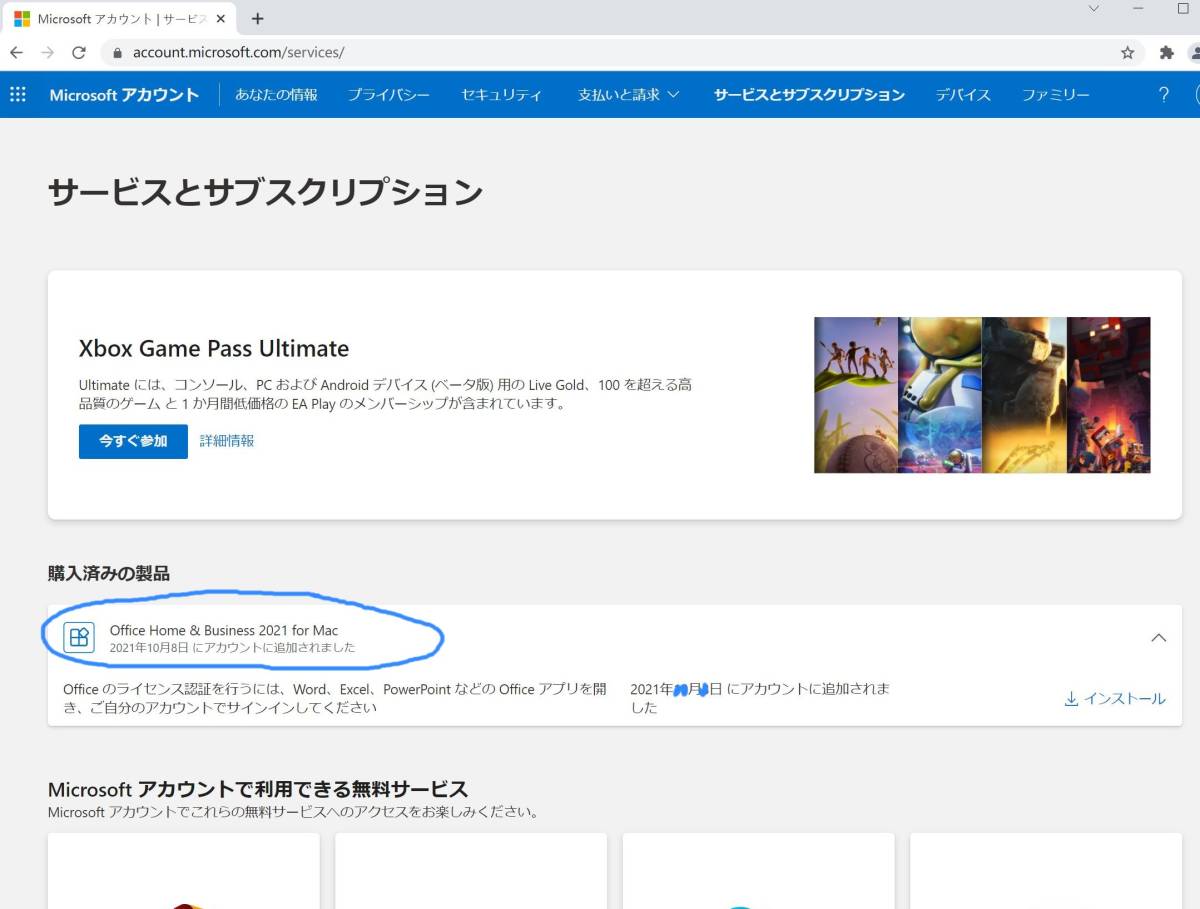The image size is (1200, 909).
Task: Select あなたの情報 in the navigation
Action: click(x=276, y=95)
